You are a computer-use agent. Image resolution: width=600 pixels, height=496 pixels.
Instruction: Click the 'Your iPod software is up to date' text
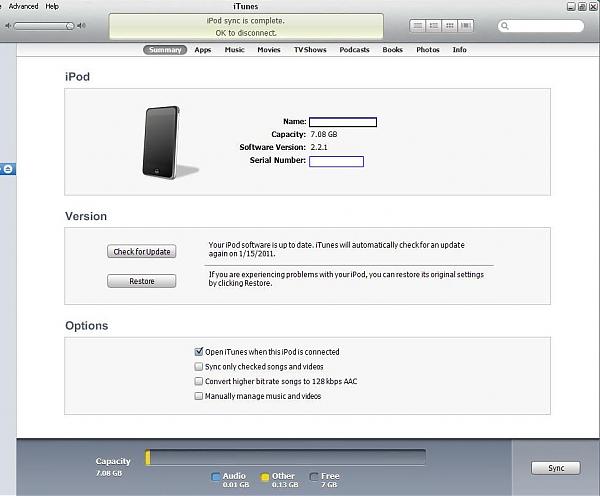pyautogui.click(x=336, y=249)
